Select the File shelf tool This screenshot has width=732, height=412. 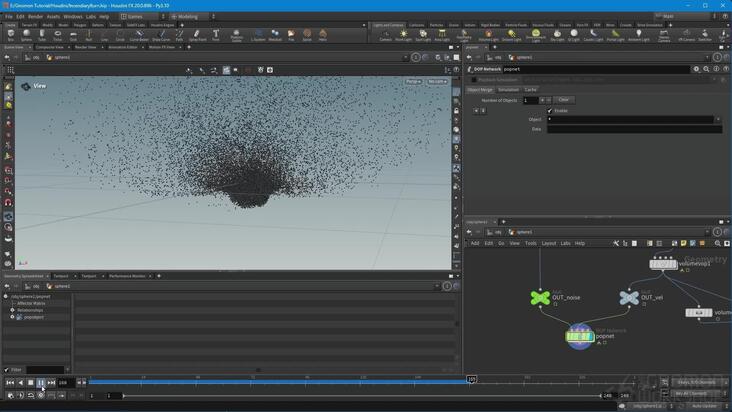tap(291, 35)
